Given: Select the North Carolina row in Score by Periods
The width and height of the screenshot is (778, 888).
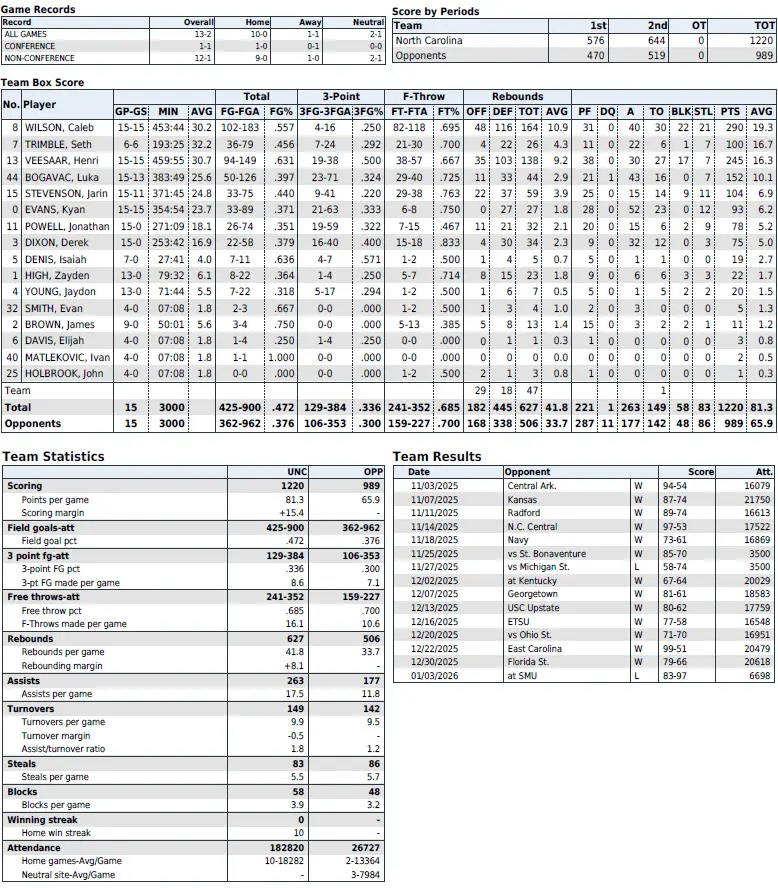Looking at the screenshot, I should pos(429,41).
